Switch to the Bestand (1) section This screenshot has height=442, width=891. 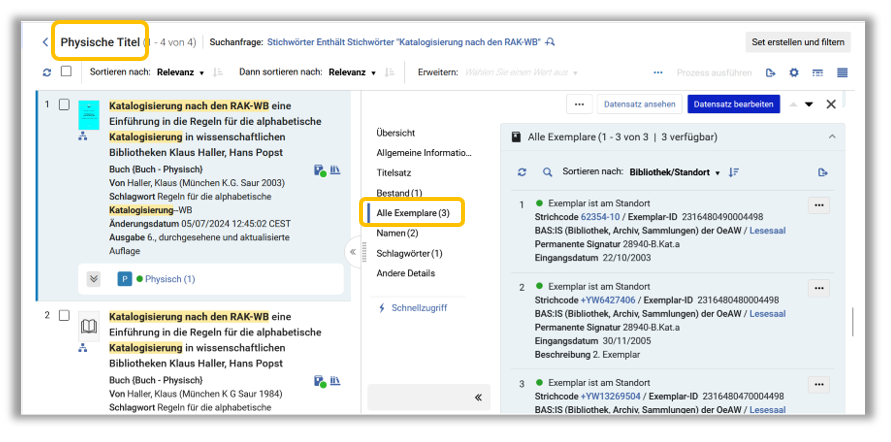coord(399,192)
